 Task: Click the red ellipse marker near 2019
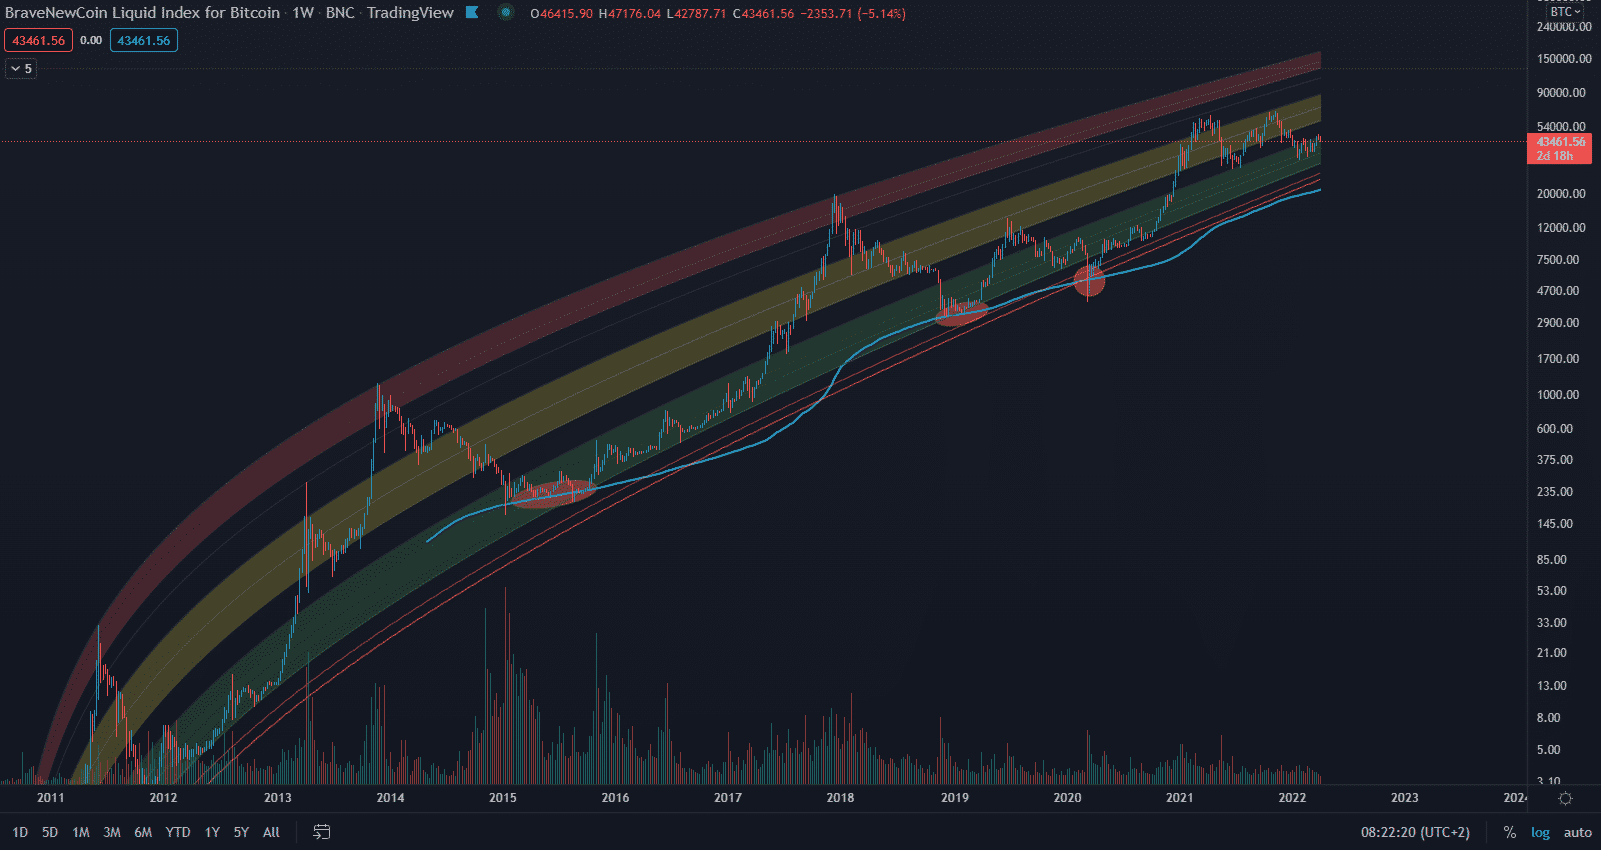click(x=961, y=313)
